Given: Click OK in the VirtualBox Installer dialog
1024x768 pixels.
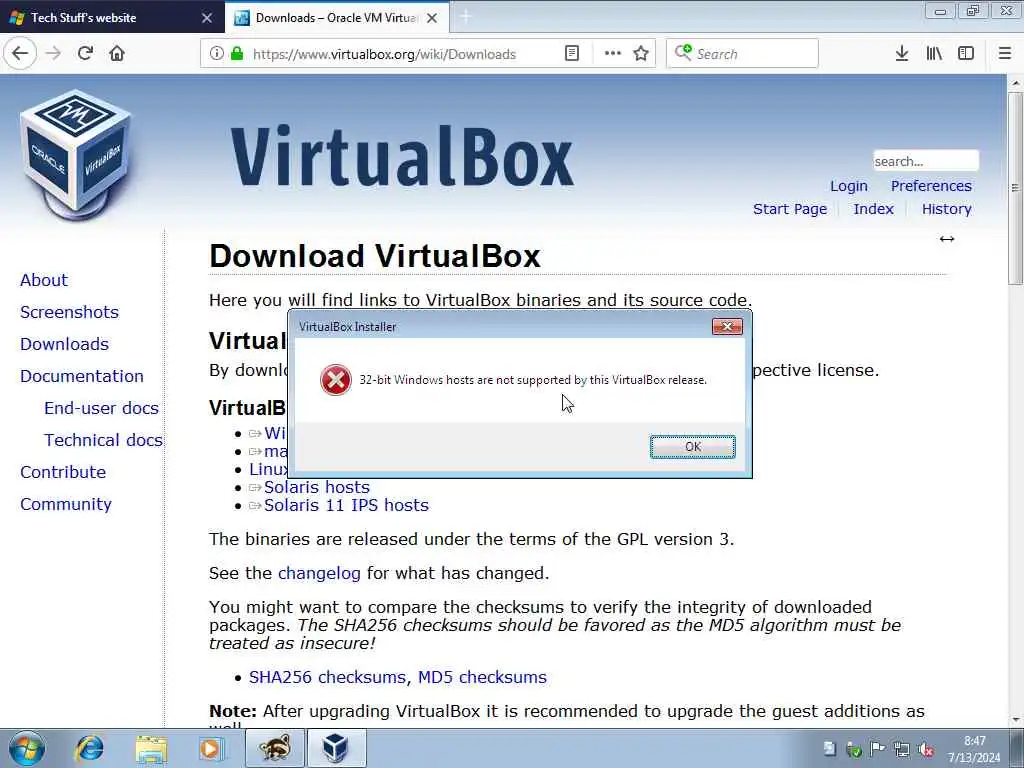Looking at the screenshot, I should pos(692,447).
